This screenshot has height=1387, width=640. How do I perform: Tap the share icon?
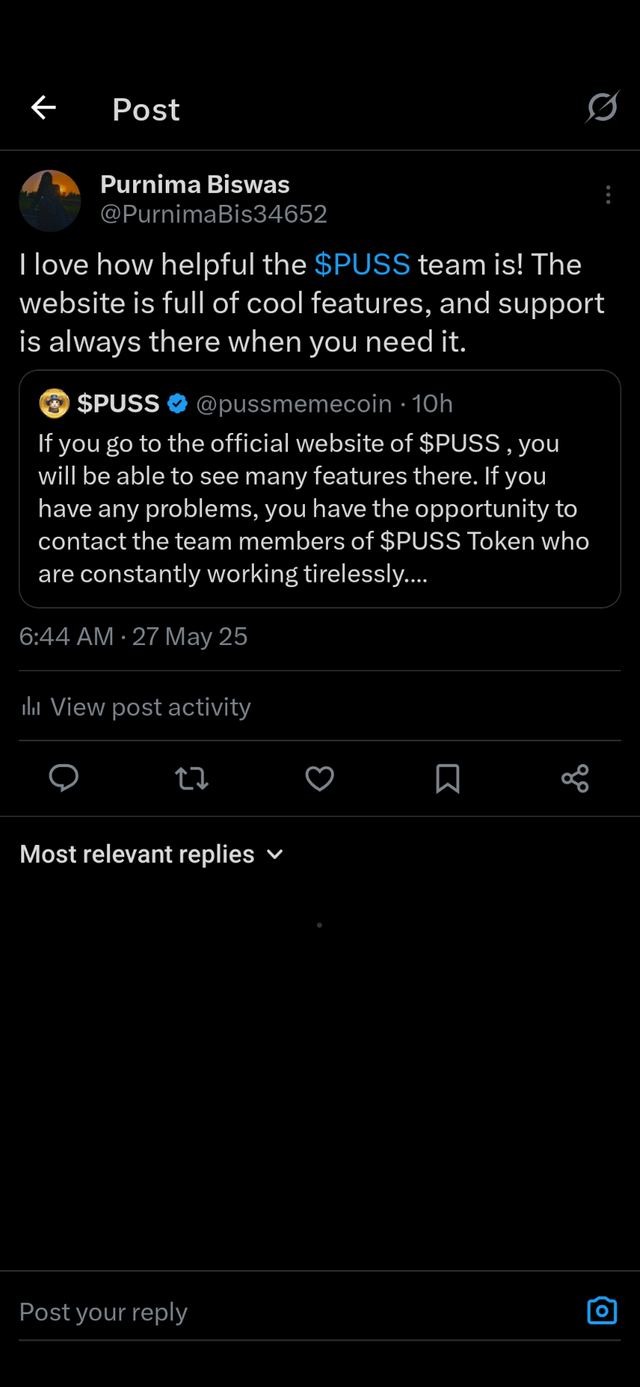(x=575, y=778)
